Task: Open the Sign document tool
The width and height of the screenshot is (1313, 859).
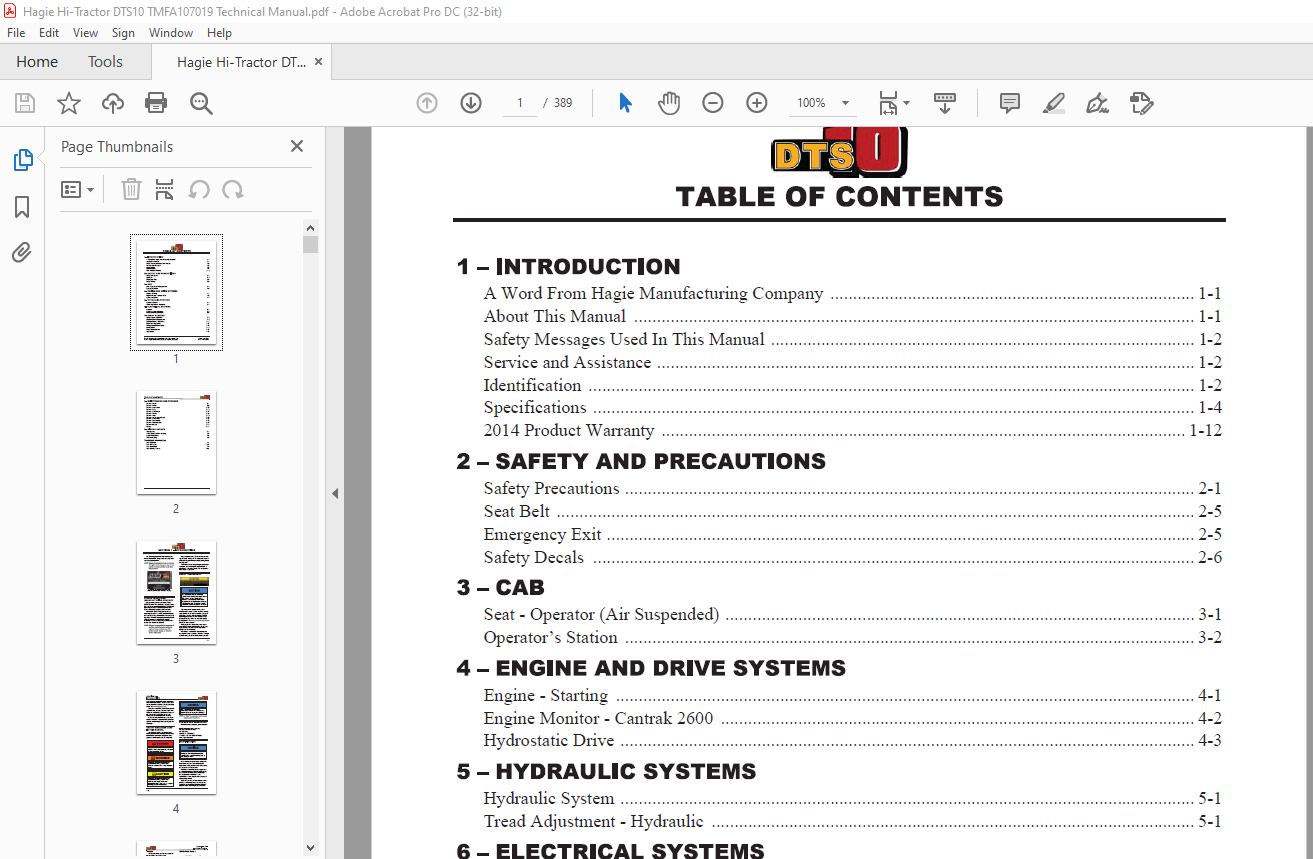Action: (1097, 103)
